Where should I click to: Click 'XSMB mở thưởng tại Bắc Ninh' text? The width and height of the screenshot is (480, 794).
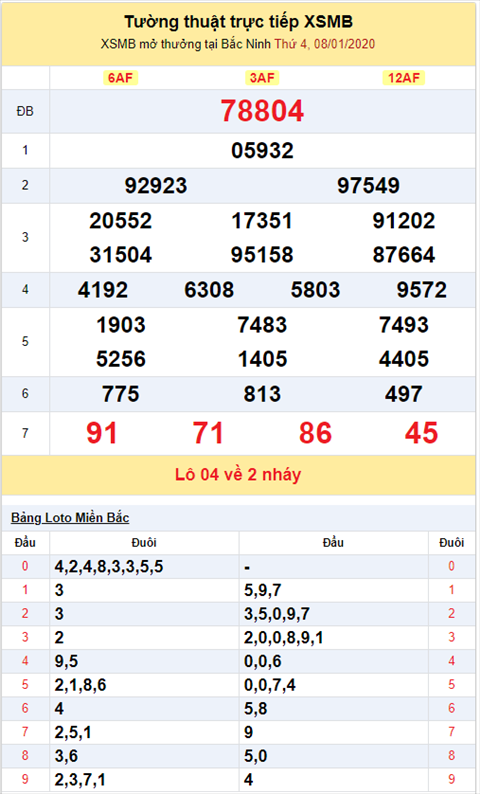pos(186,44)
